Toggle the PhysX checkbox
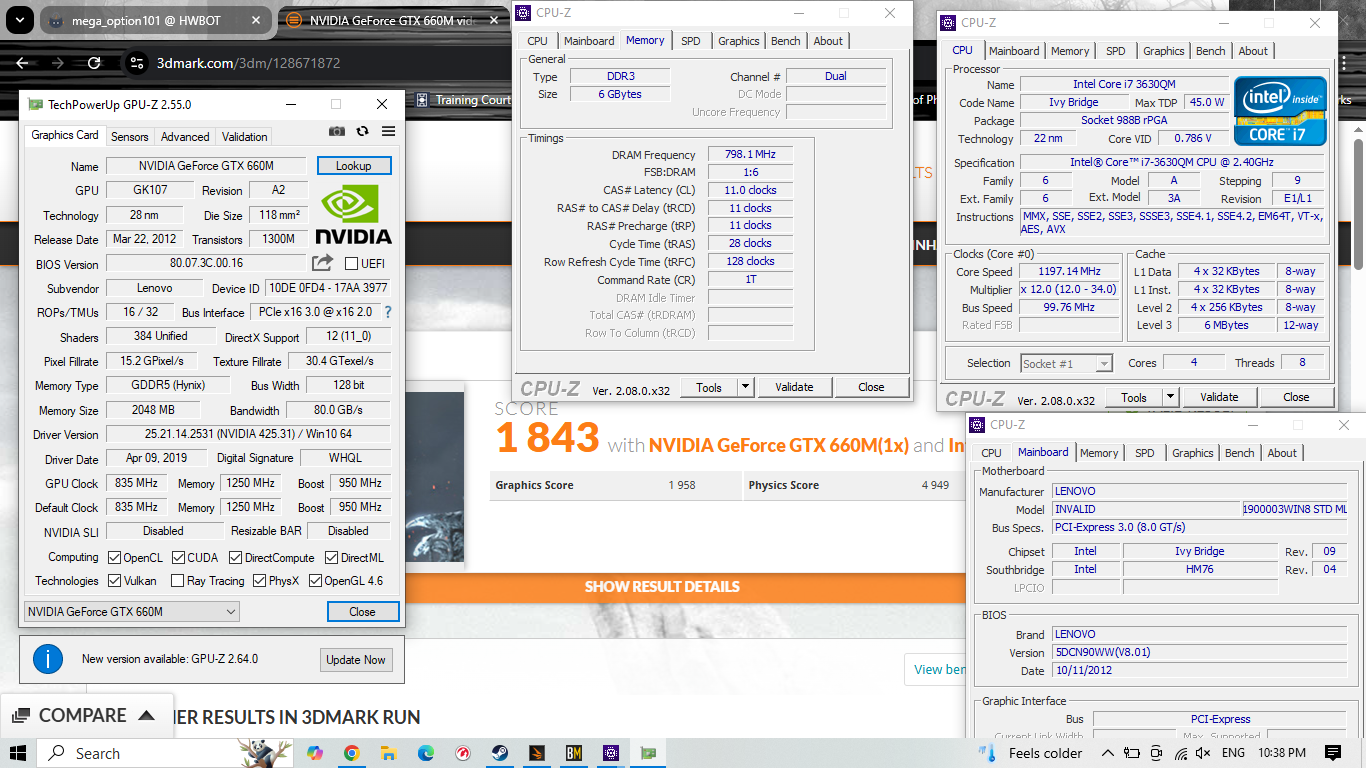 click(x=259, y=580)
